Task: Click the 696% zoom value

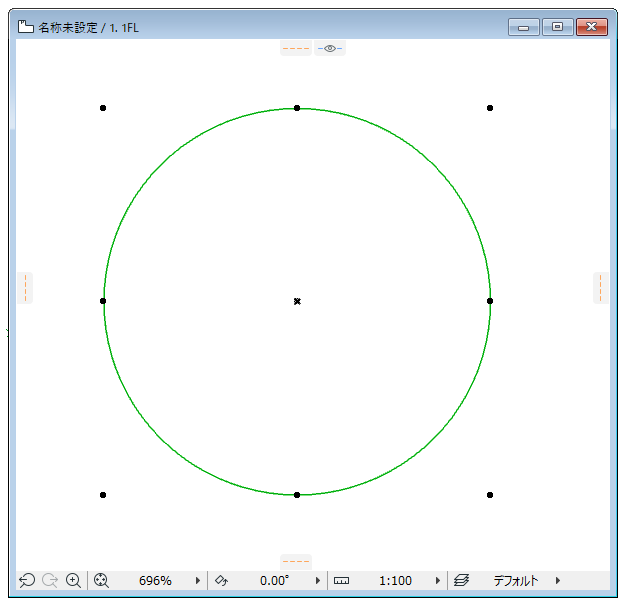Action: tap(155, 580)
